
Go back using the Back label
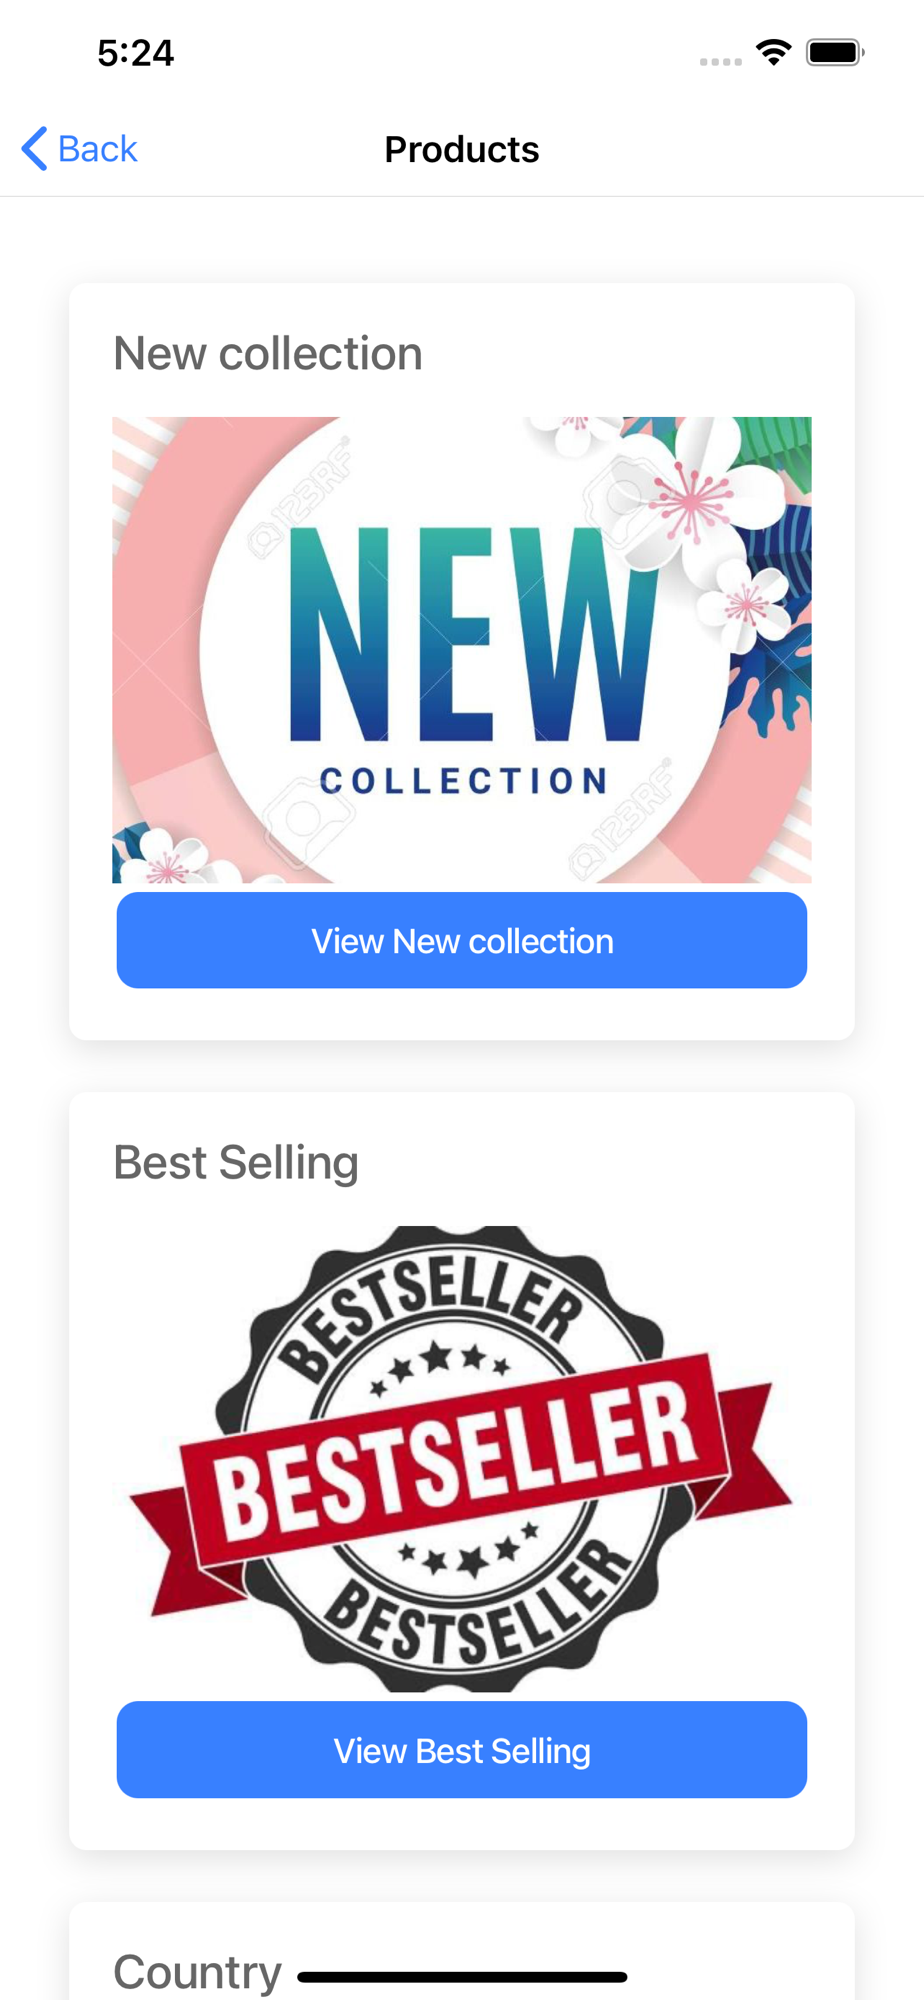[98, 149]
